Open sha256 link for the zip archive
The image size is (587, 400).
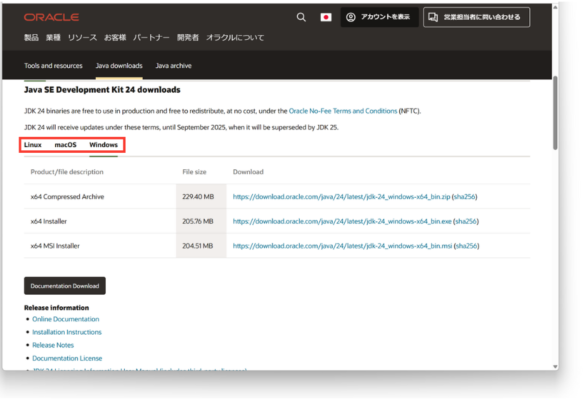pyautogui.click(x=464, y=197)
